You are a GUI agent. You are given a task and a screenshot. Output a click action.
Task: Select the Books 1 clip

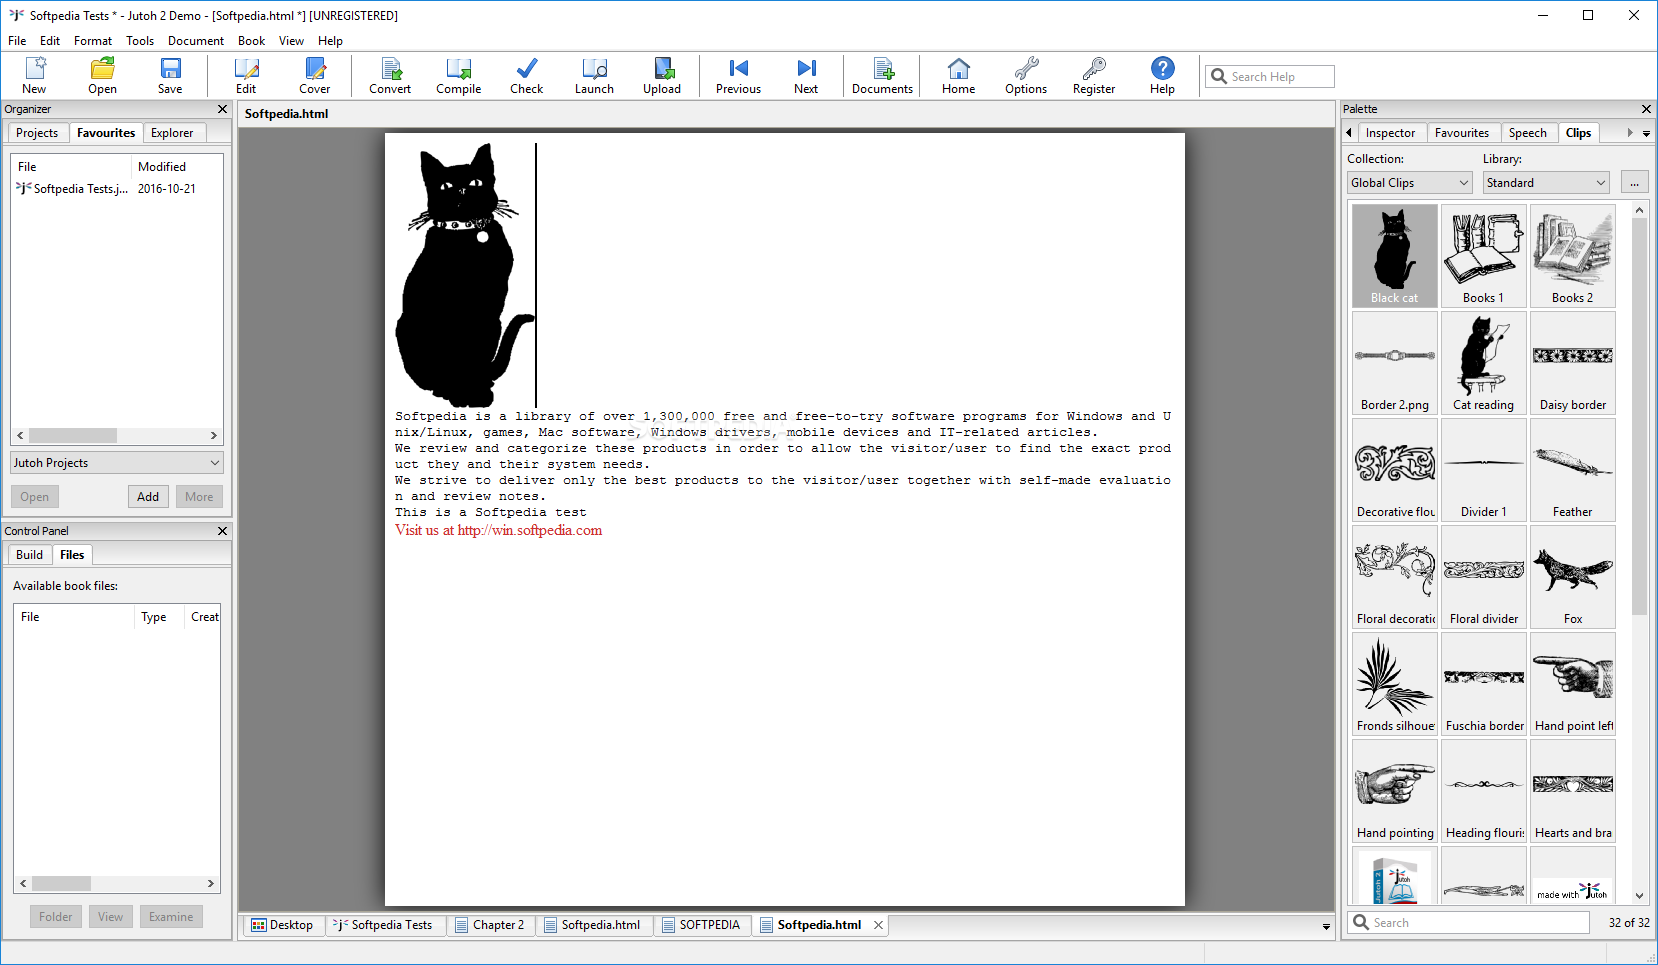point(1484,256)
